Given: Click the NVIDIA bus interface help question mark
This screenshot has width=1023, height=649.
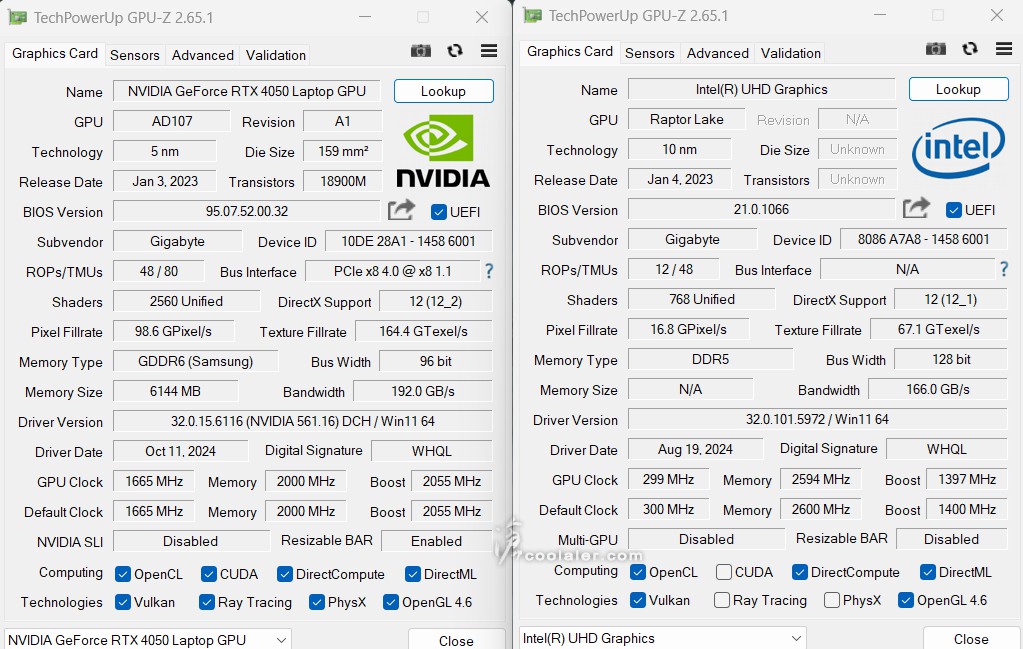Looking at the screenshot, I should pyautogui.click(x=489, y=271).
